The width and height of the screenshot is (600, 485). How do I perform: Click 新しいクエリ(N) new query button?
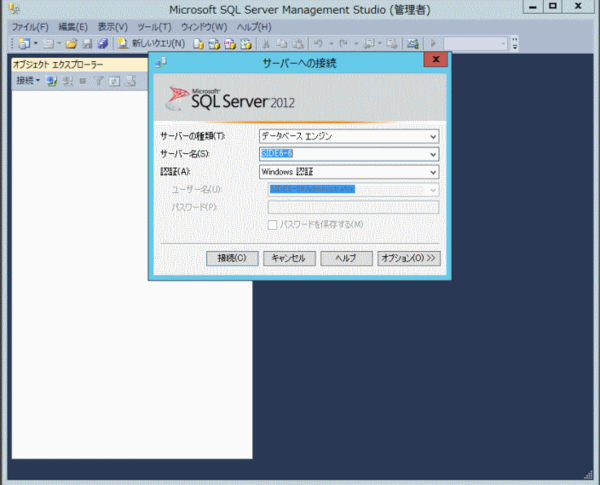coord(151,44)
